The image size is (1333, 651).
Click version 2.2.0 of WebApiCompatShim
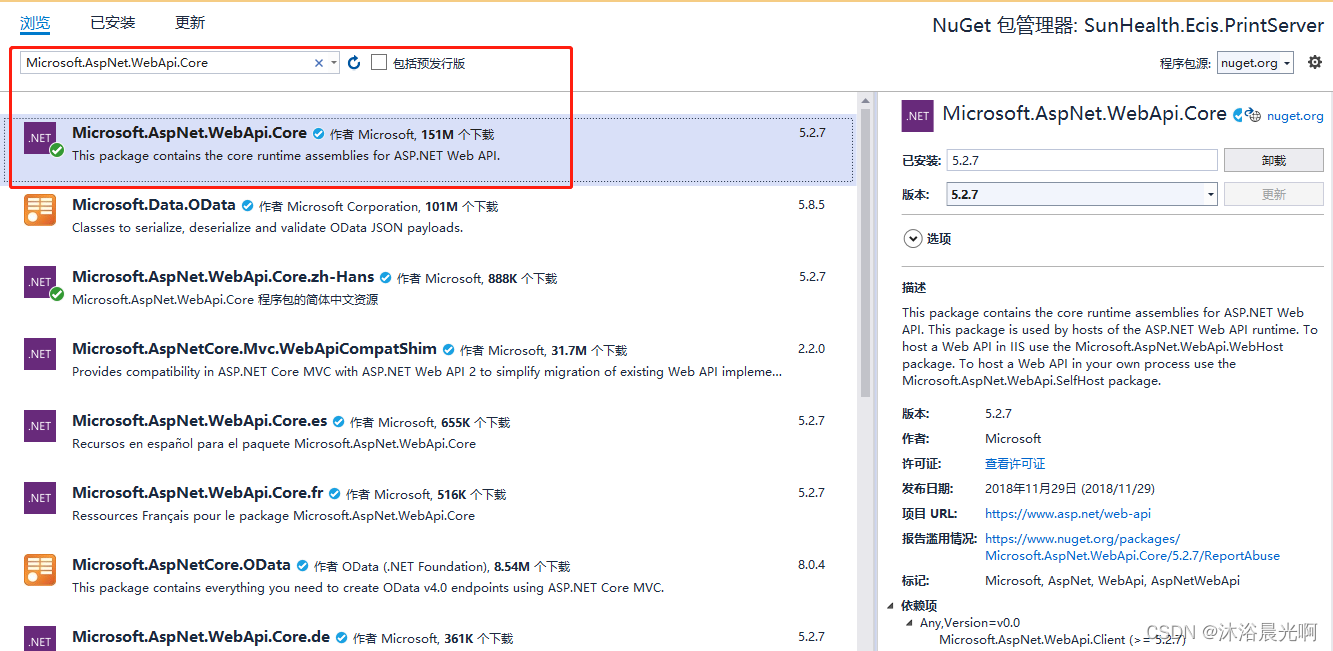click(x=811, y=349)
